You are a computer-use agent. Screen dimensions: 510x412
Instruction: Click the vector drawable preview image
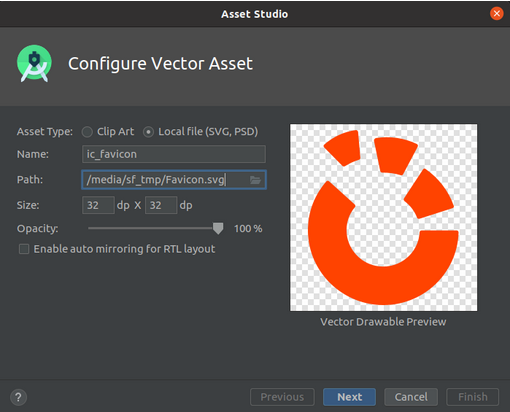pos(383,218)
